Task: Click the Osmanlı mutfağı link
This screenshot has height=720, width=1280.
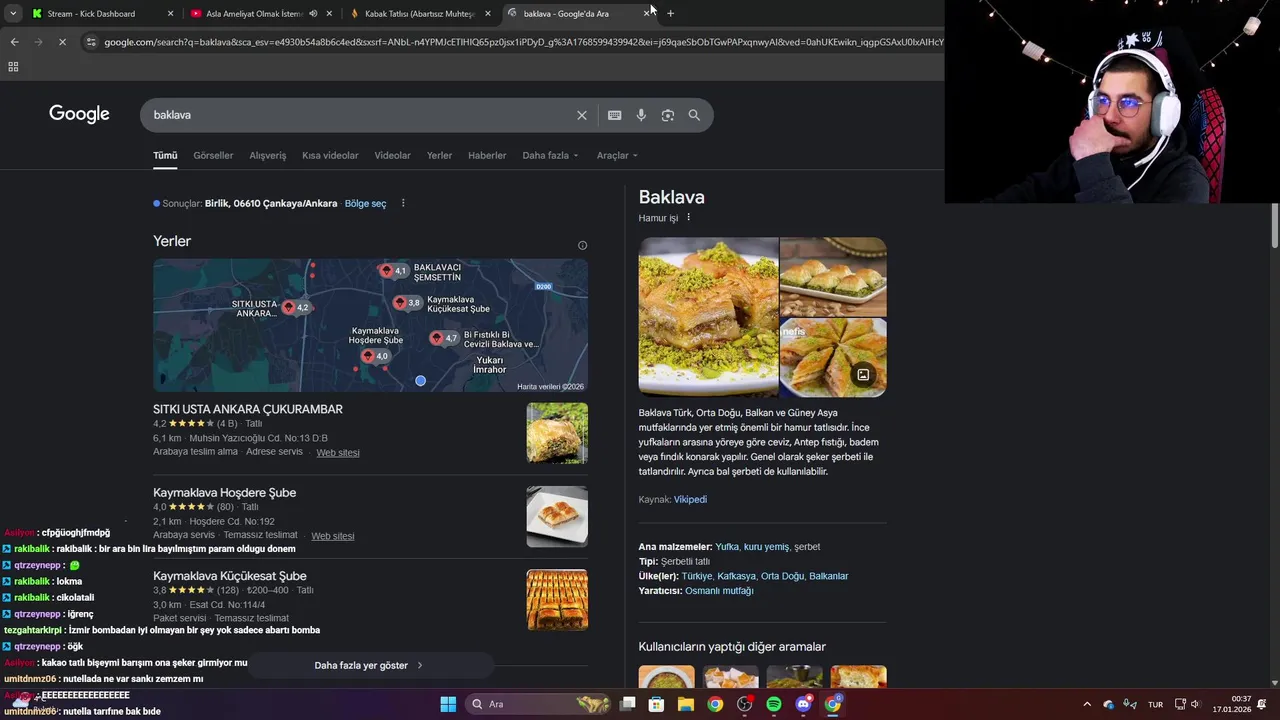Action: coord(719,591)
